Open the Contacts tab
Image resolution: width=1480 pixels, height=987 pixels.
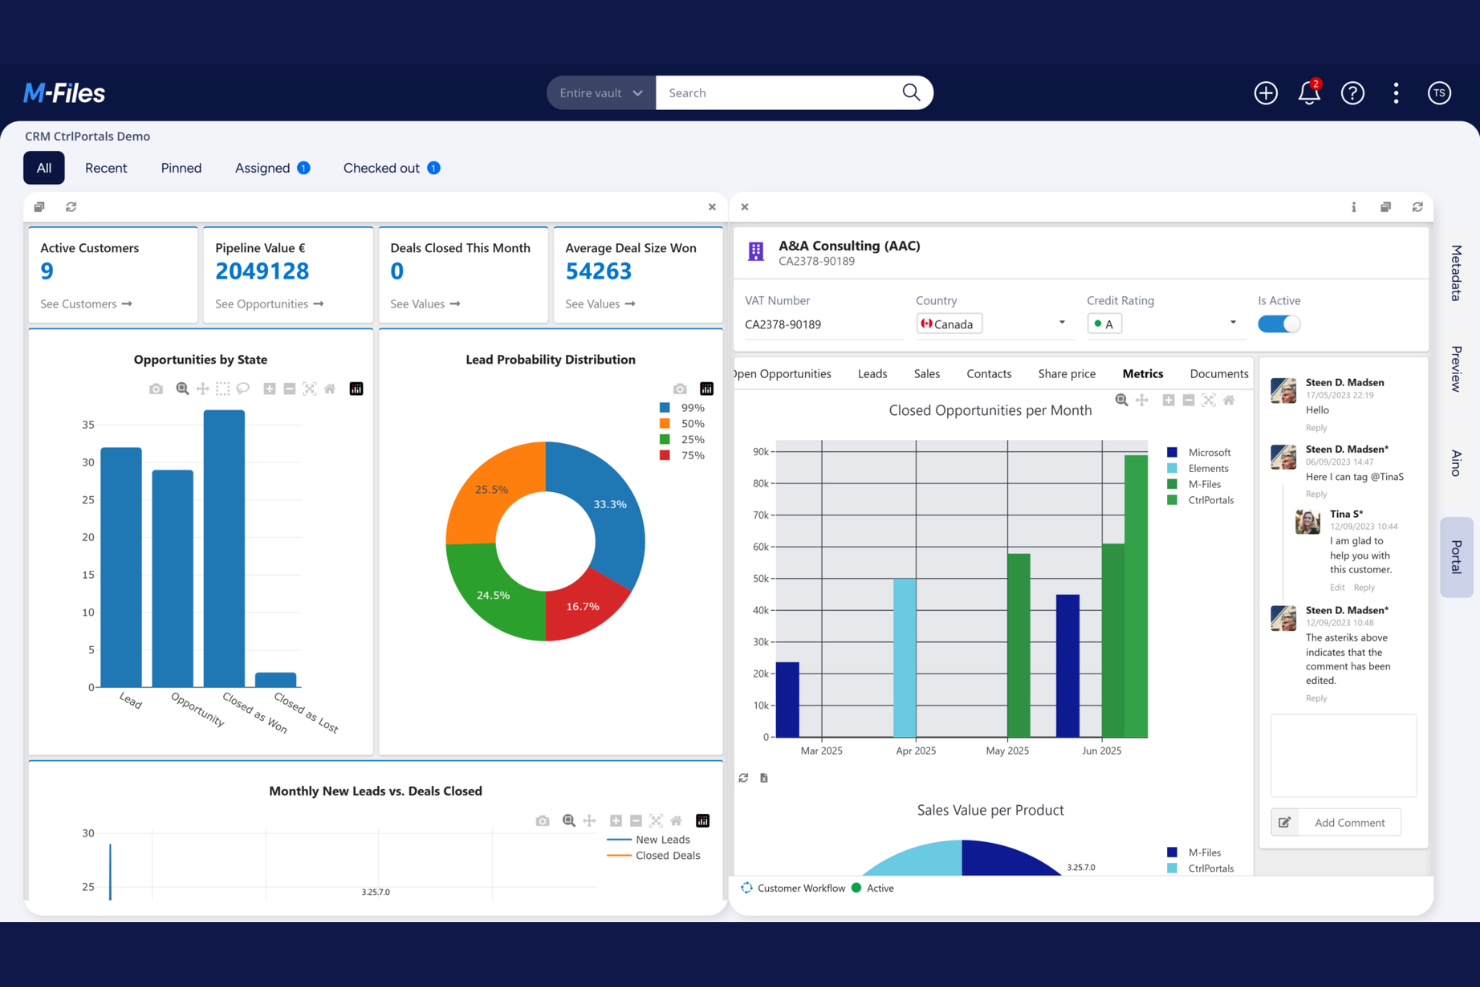click(x=989, y=374)
